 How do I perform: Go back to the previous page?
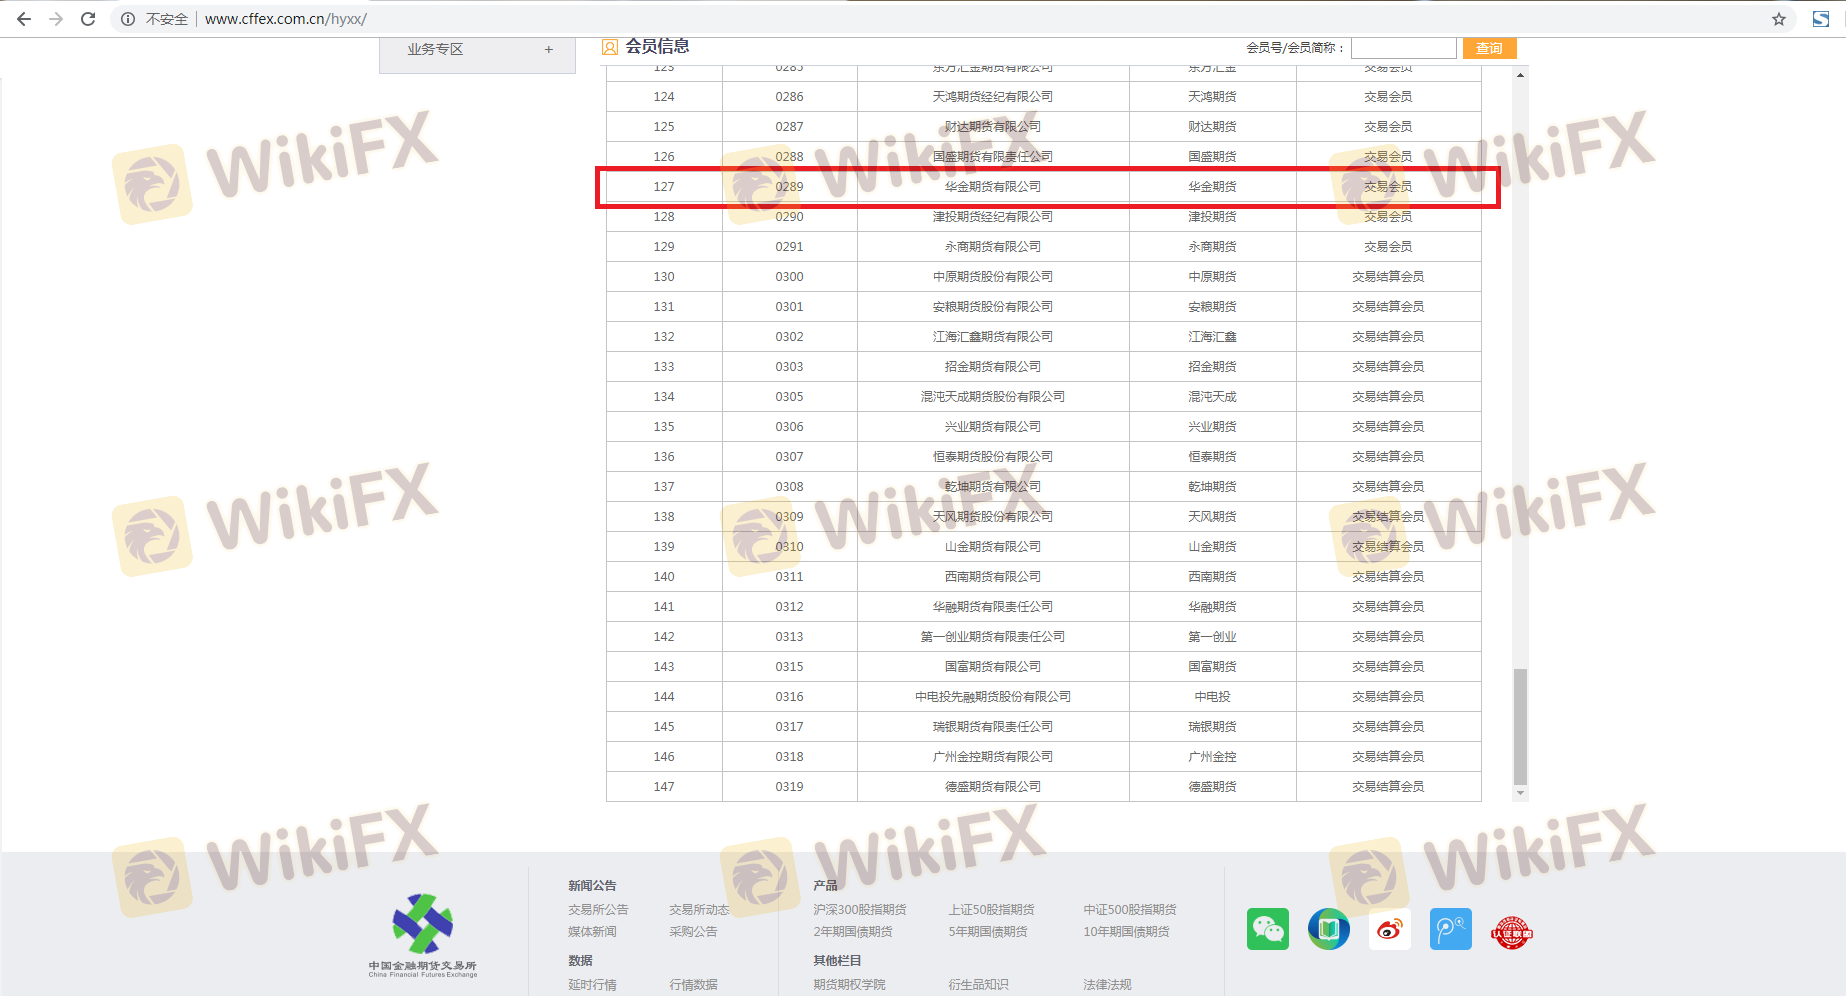coord(24,19)
